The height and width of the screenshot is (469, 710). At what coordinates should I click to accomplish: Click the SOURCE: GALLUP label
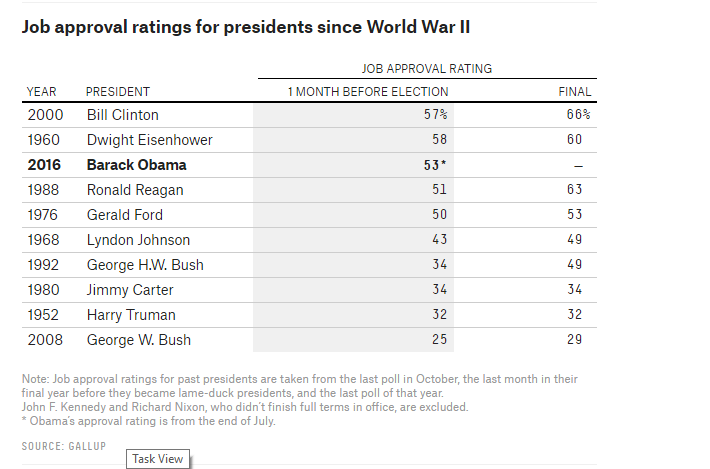[x=66, y=445]
